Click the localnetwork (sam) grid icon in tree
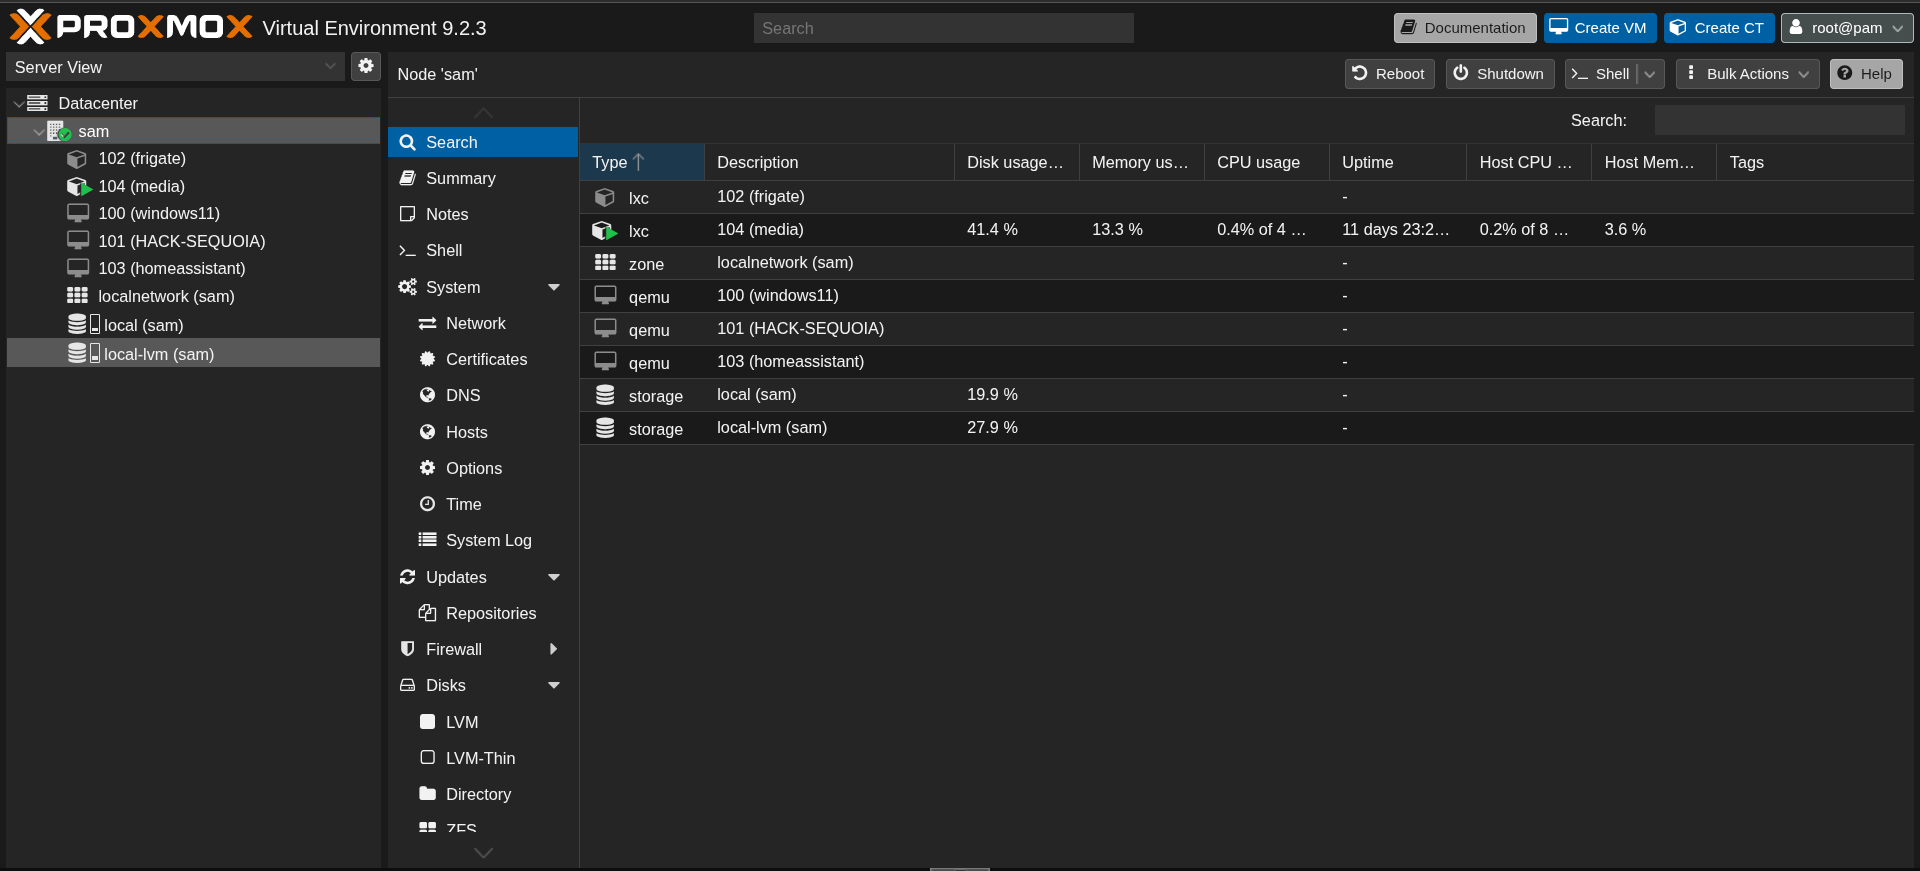 [77, 295]
